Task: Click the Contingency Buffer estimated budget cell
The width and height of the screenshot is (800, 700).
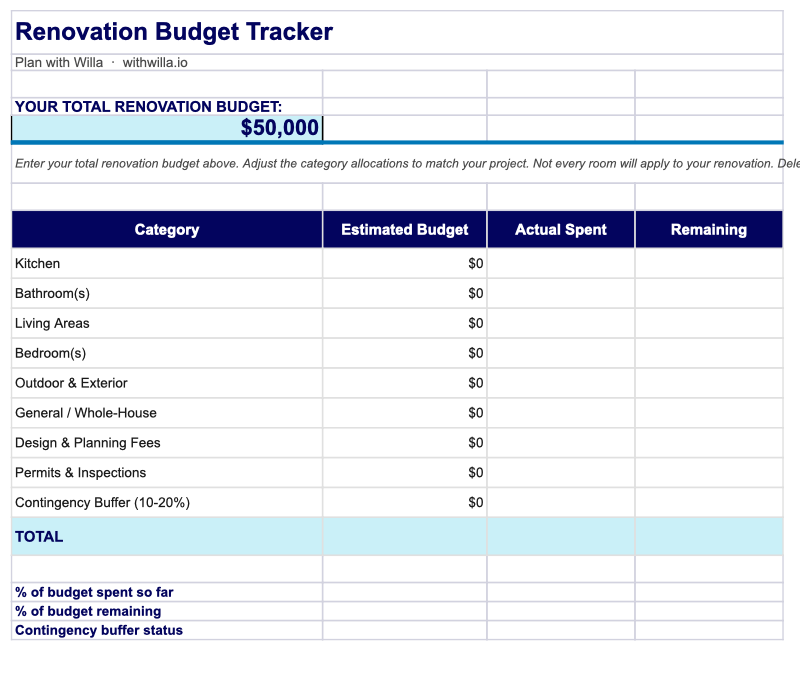Action: click(404, 503)
